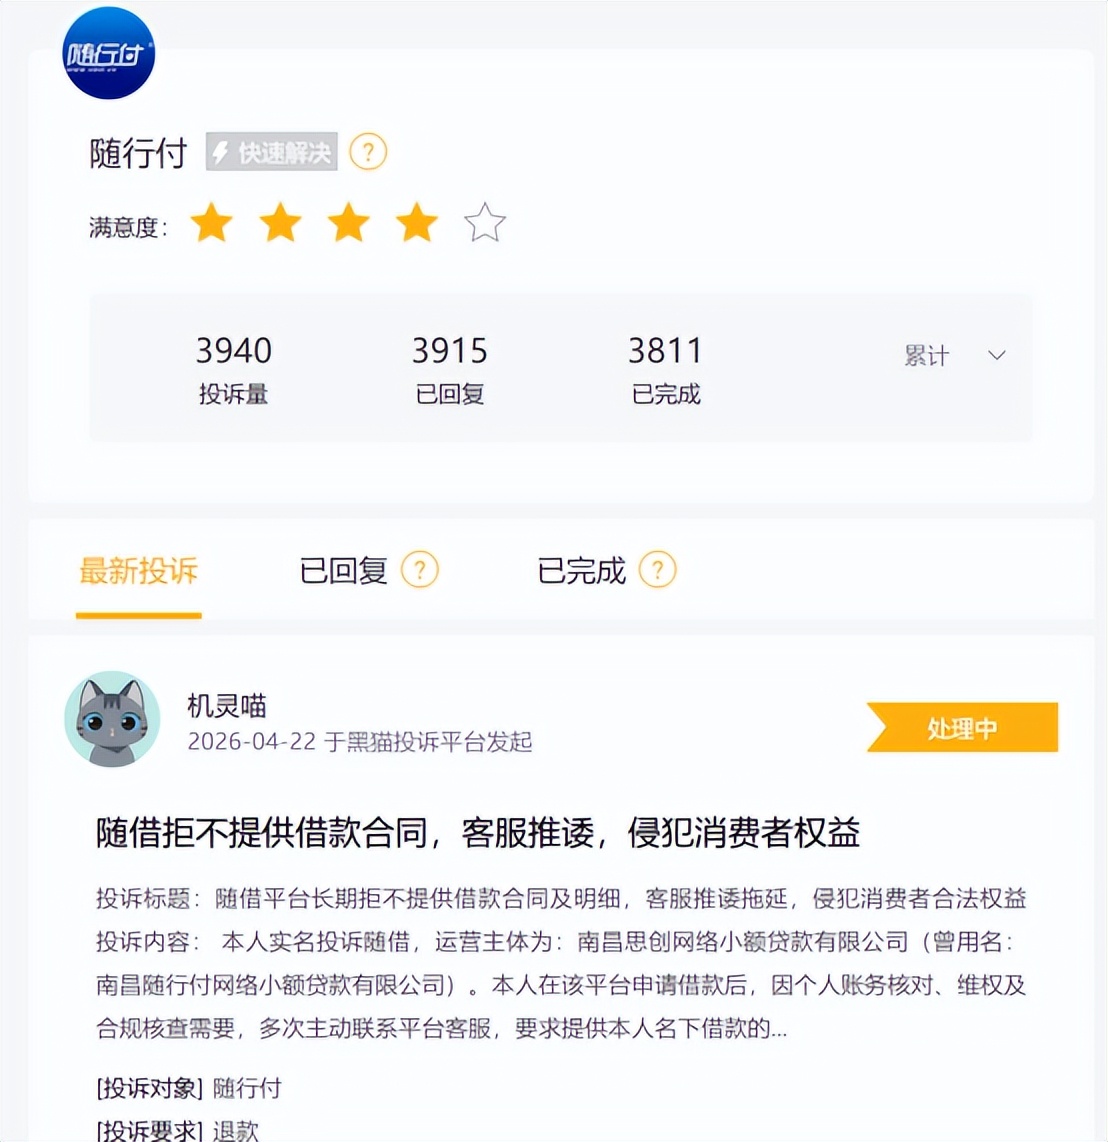Click the 机灵喵 username

coord(227,705)
